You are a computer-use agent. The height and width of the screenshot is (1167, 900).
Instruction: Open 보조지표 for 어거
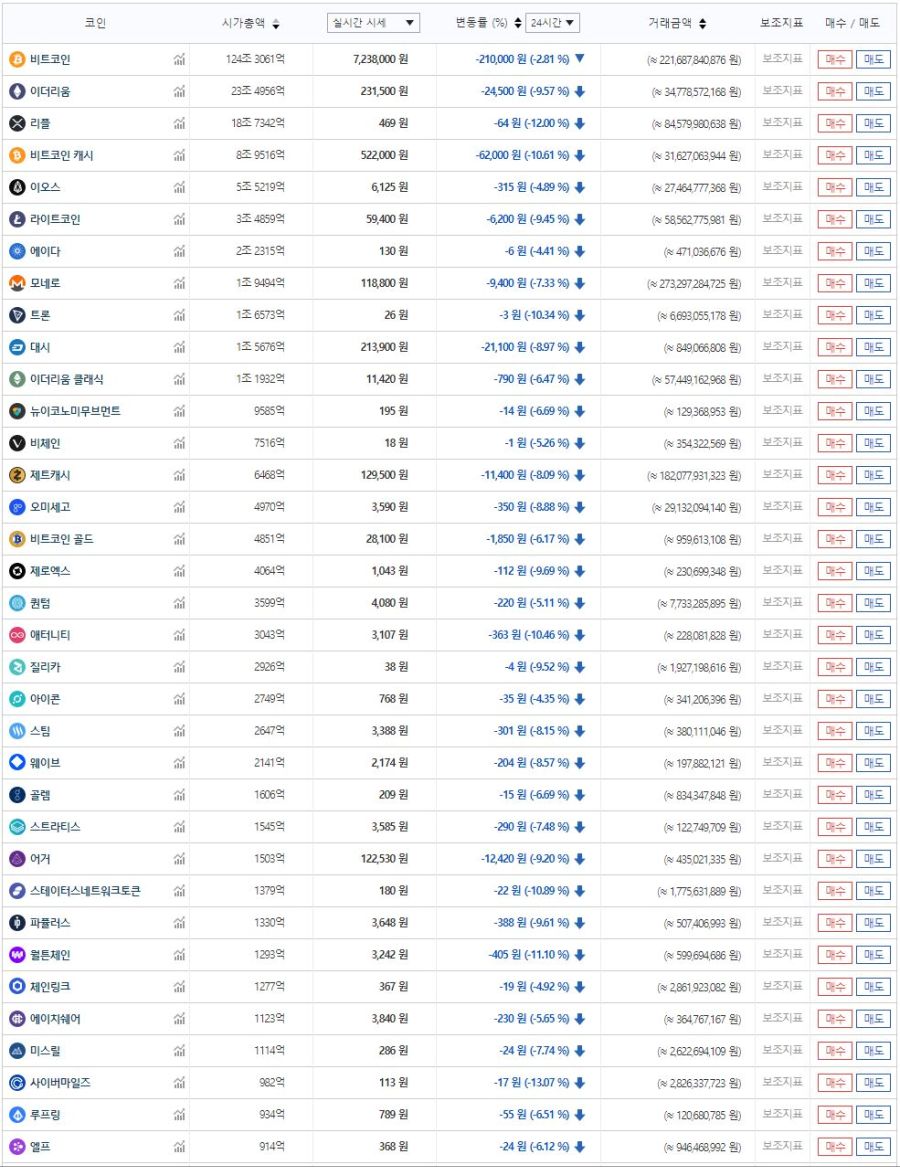coord(782,858)
